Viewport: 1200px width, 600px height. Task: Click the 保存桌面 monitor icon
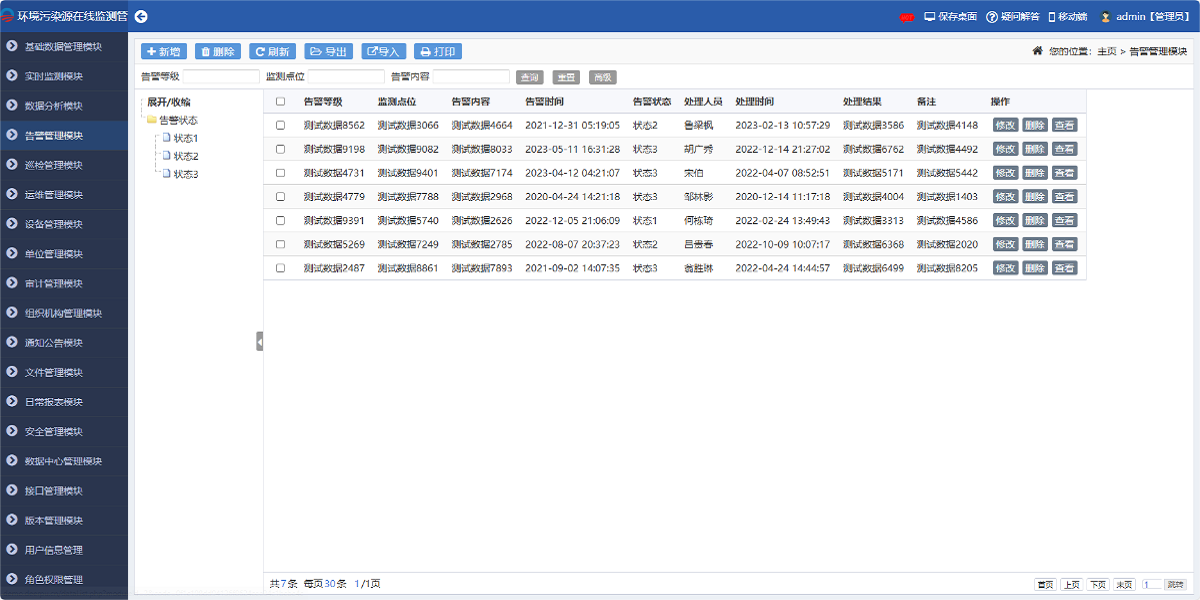click(930, 17)
